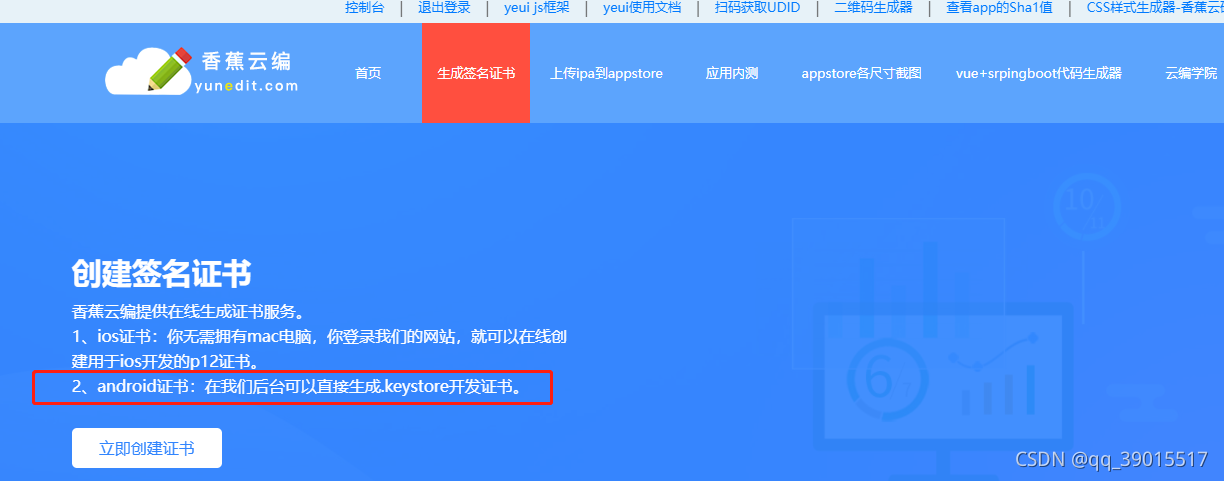The width and height of the screenshot is (1224, 481).
Task: Click the ios证书 description line
Action: tap(320, 336)
